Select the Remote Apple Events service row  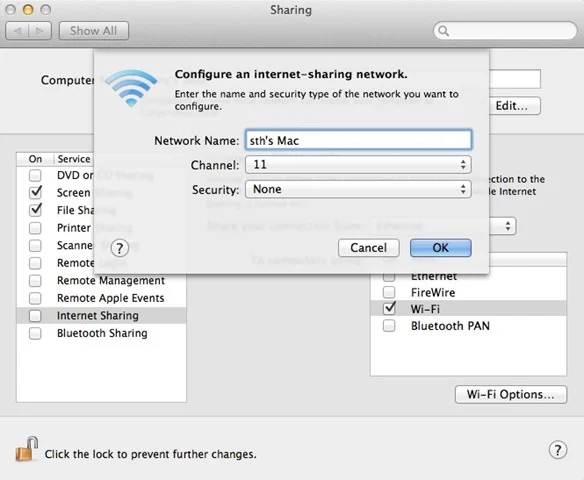tap(101, 298)
